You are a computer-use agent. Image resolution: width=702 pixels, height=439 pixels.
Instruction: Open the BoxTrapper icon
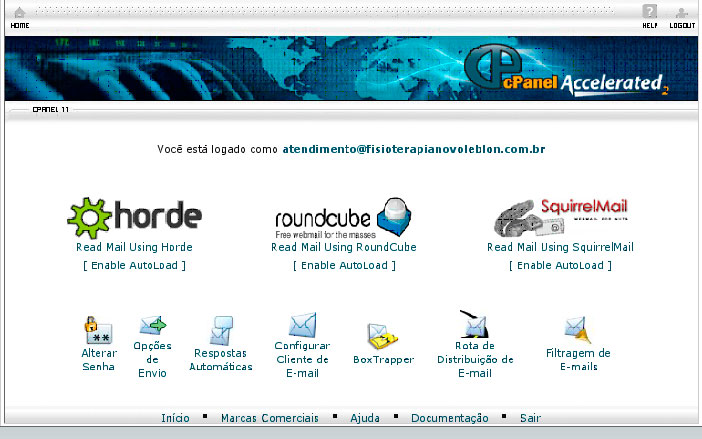pos(383,336)
